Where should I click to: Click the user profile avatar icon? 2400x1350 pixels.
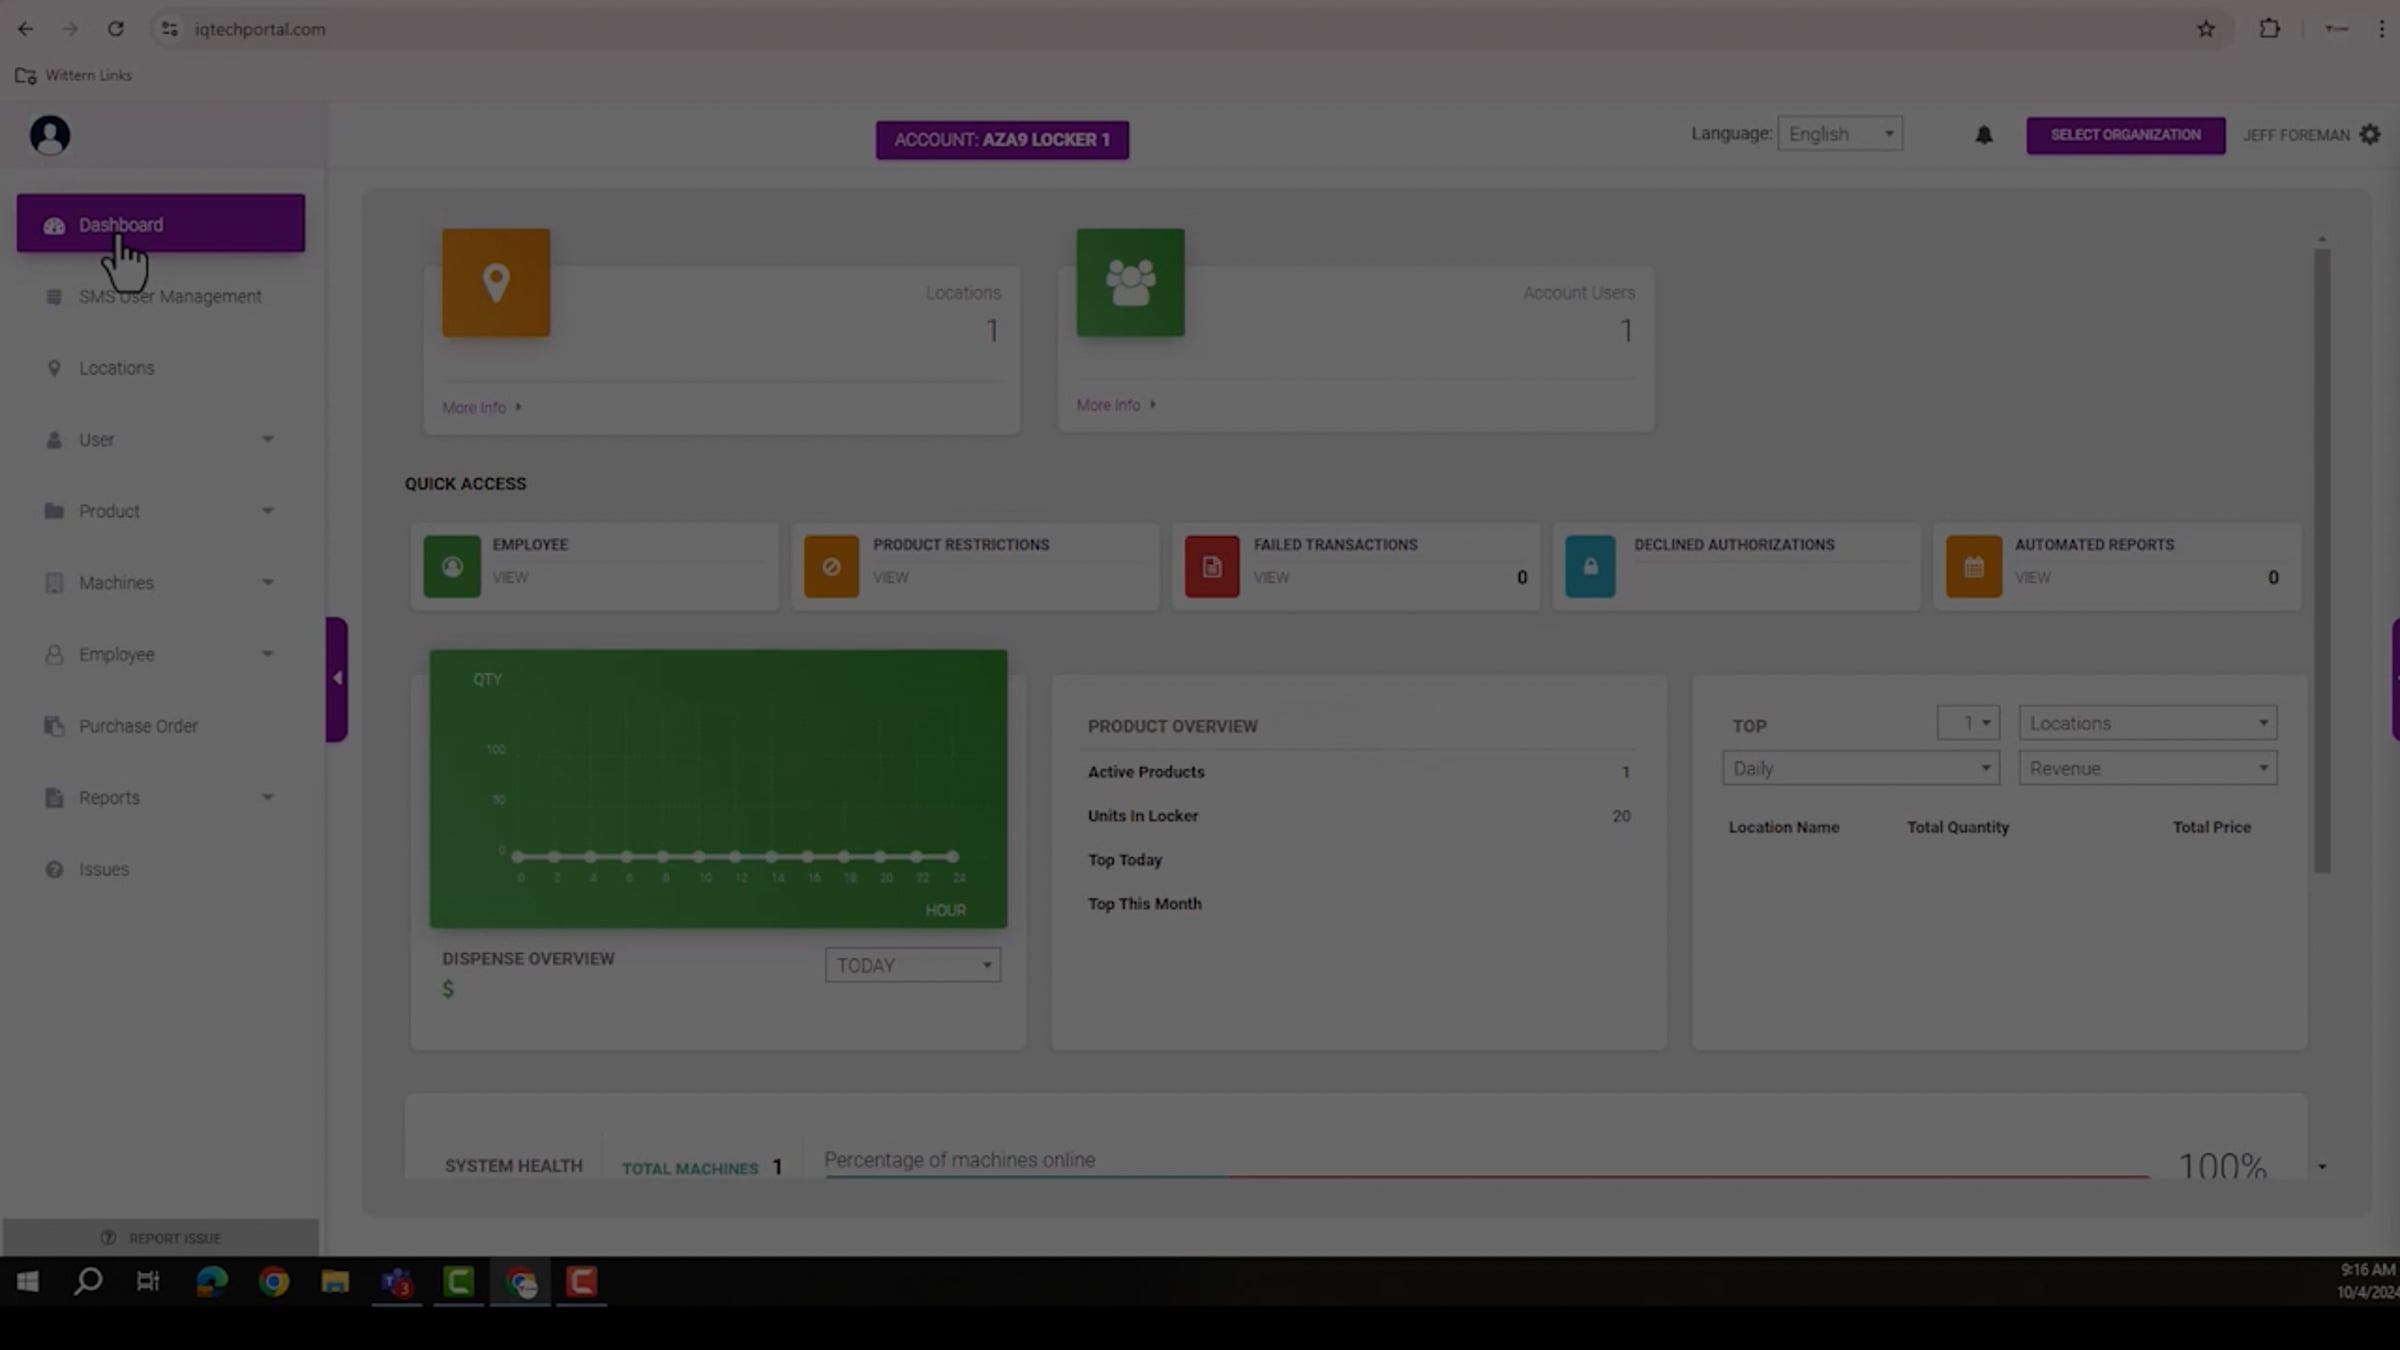click(x=50, y=135)
